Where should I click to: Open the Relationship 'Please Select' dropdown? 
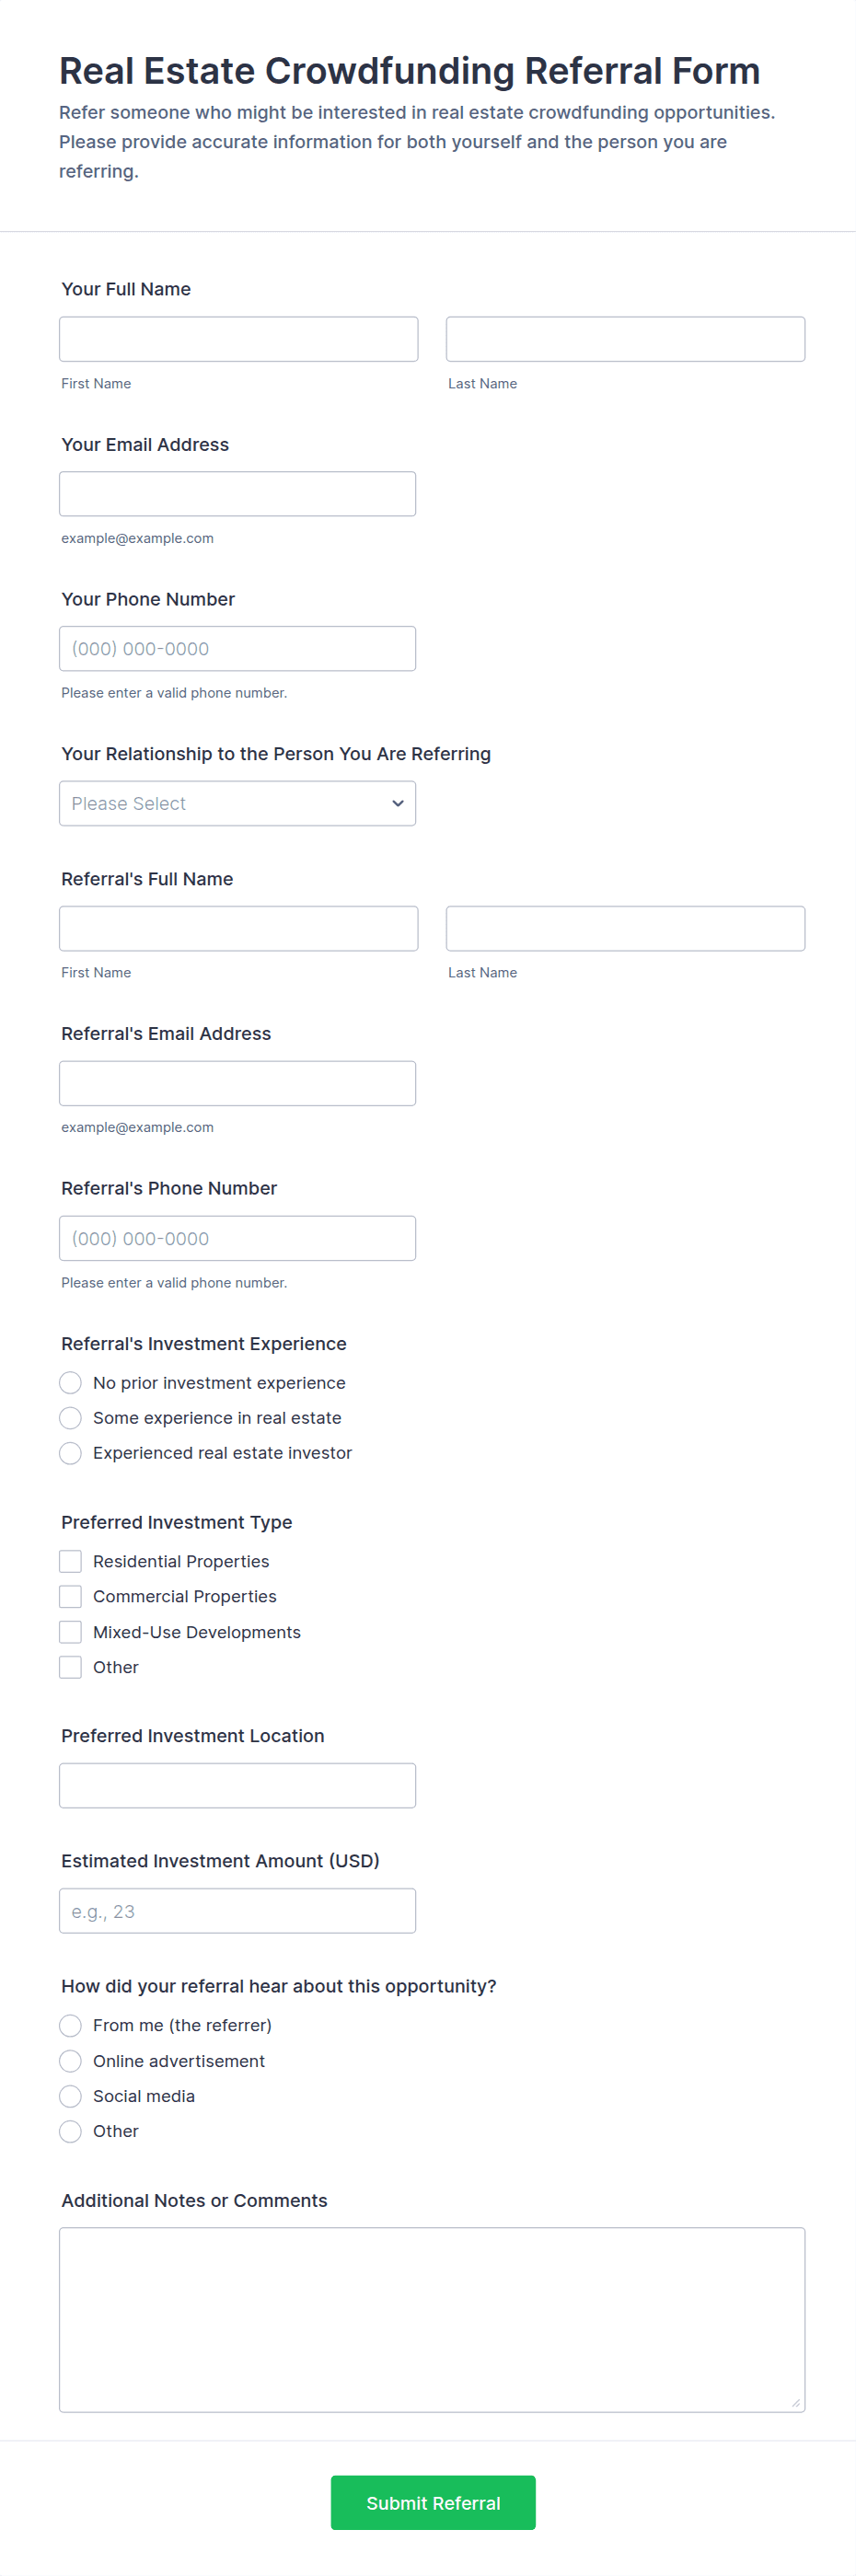pyautogui.click(x=237, y=803)
